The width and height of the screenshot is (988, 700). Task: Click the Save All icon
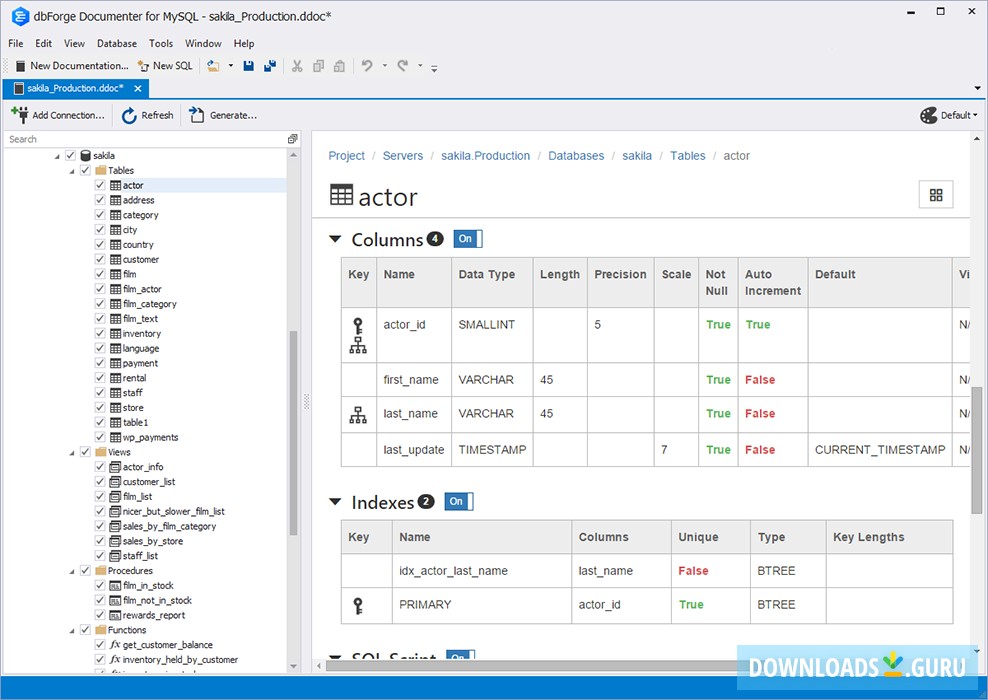pos(270,66)
